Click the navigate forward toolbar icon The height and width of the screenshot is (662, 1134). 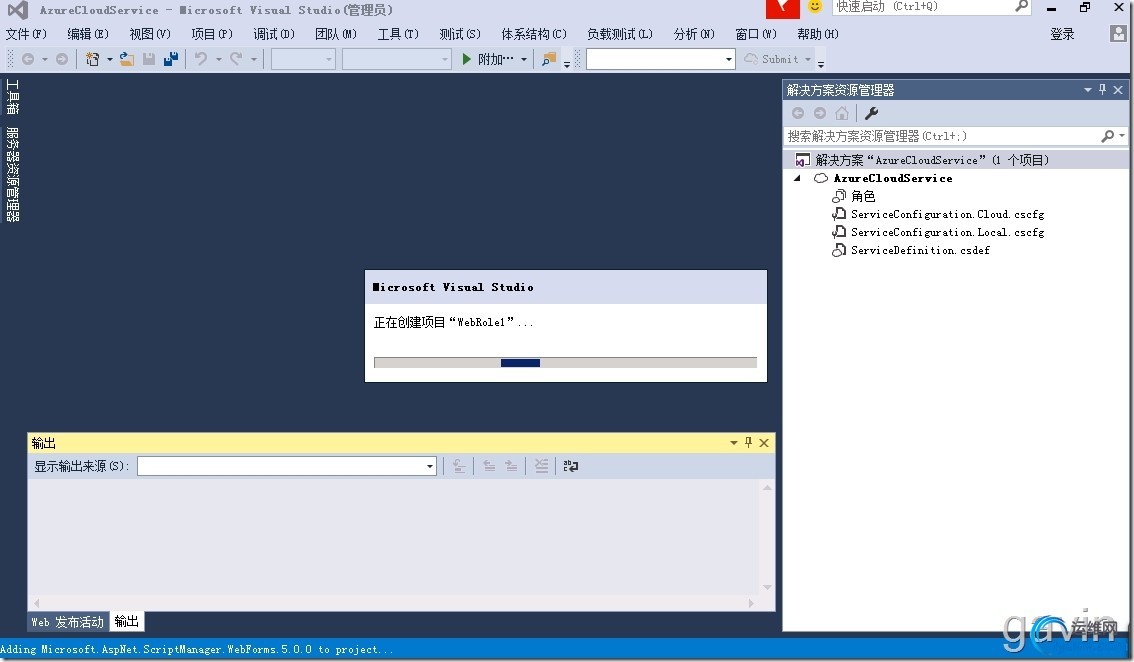pyautogui.click(x=62, y=59)
